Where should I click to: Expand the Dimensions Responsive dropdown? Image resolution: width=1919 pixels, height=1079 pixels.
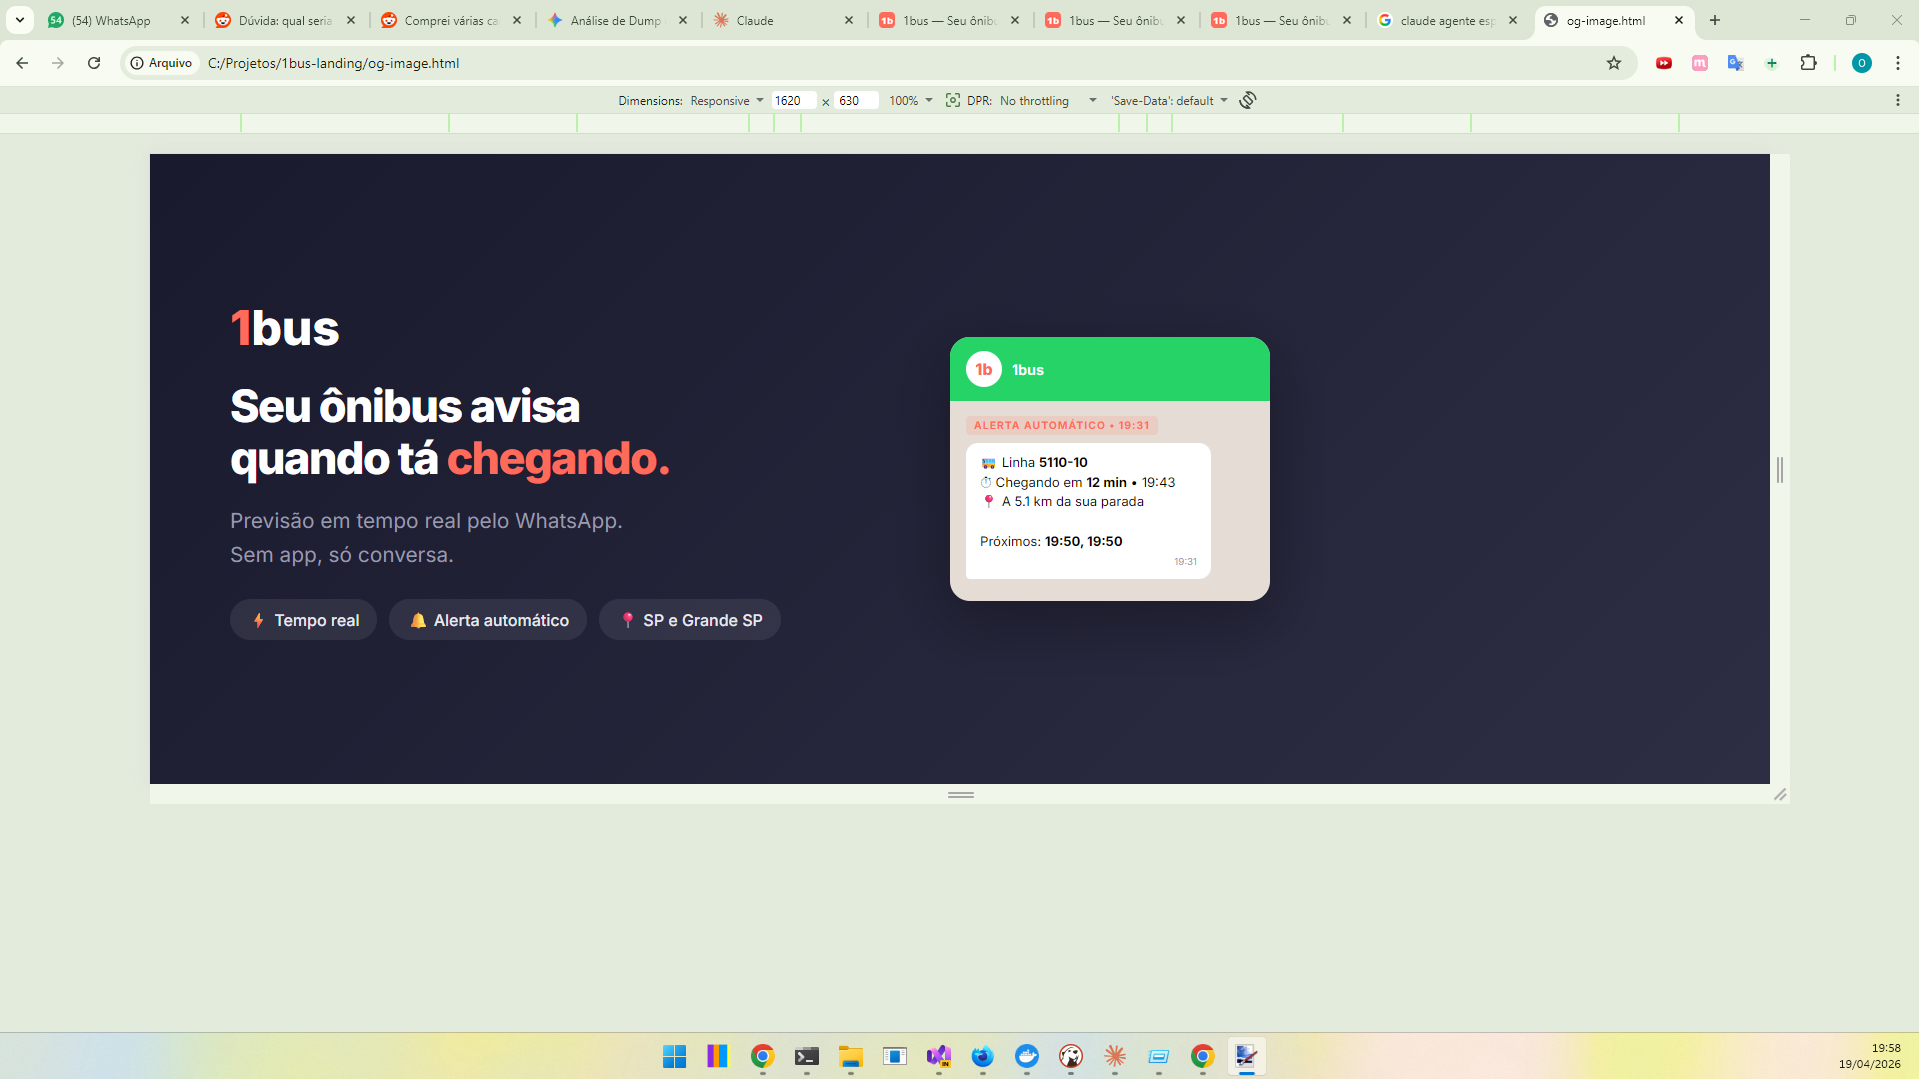pyautogui.click(x=727, y=101)
